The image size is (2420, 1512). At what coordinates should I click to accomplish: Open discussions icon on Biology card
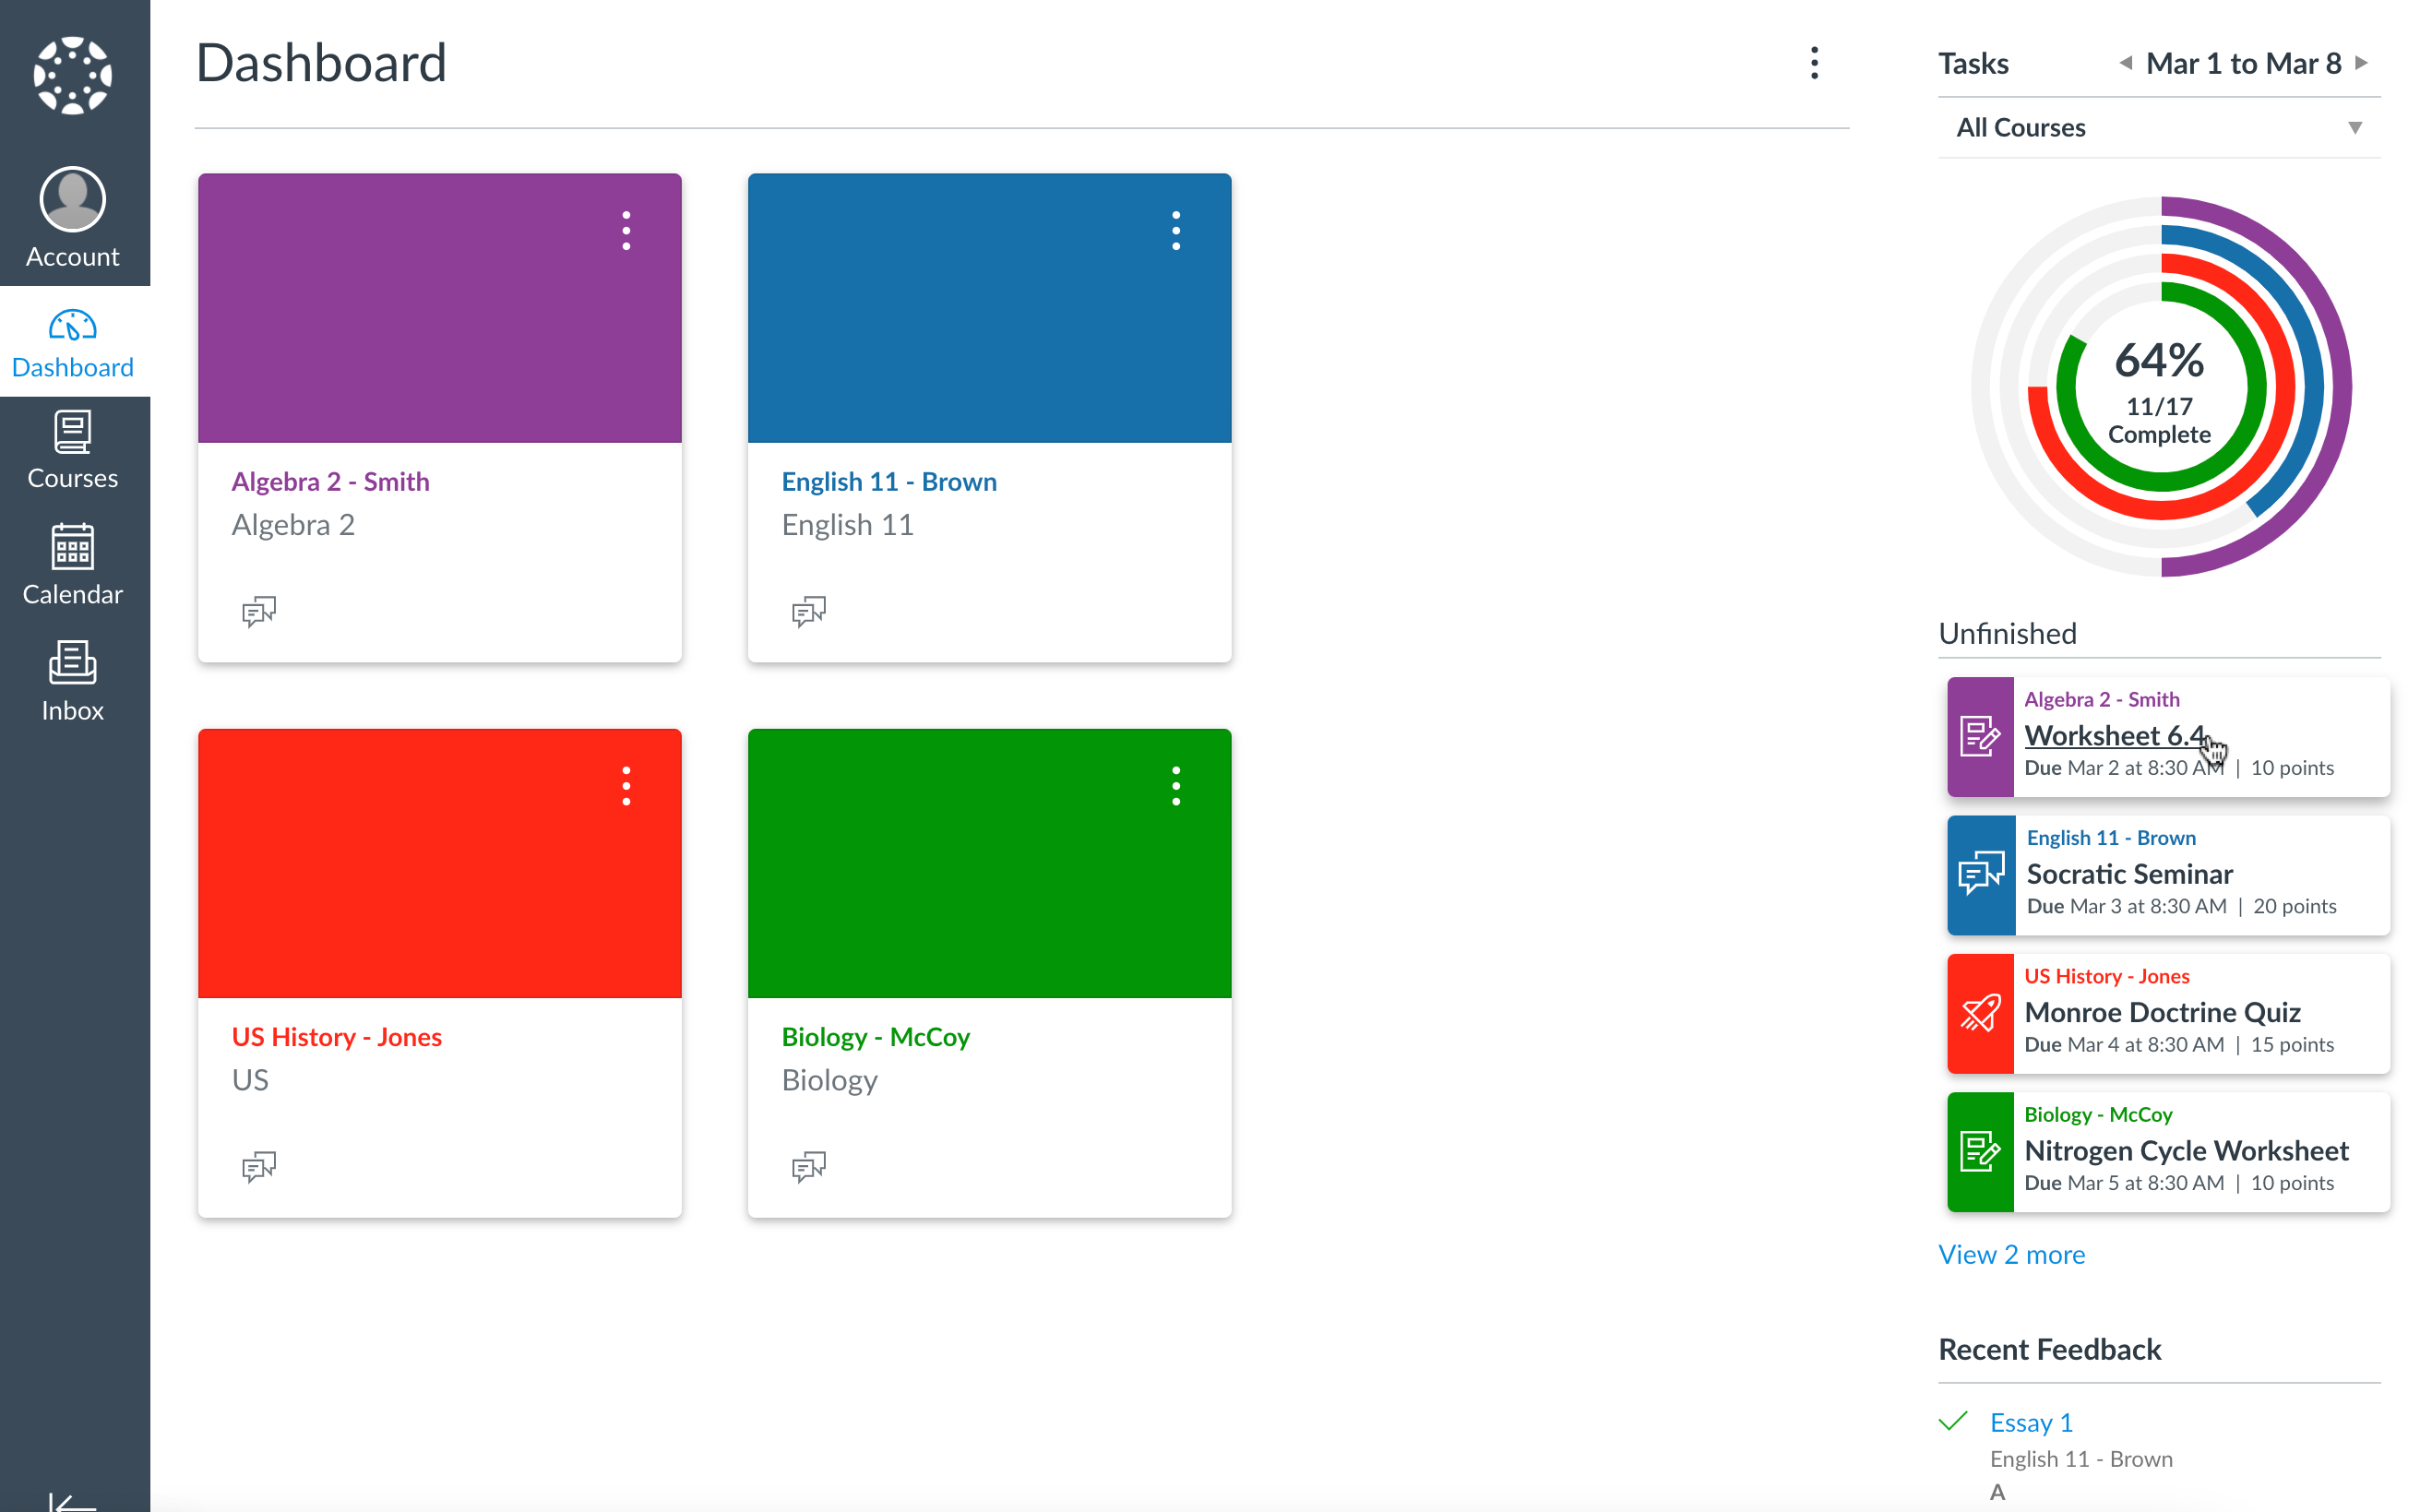pos(808,1166)
